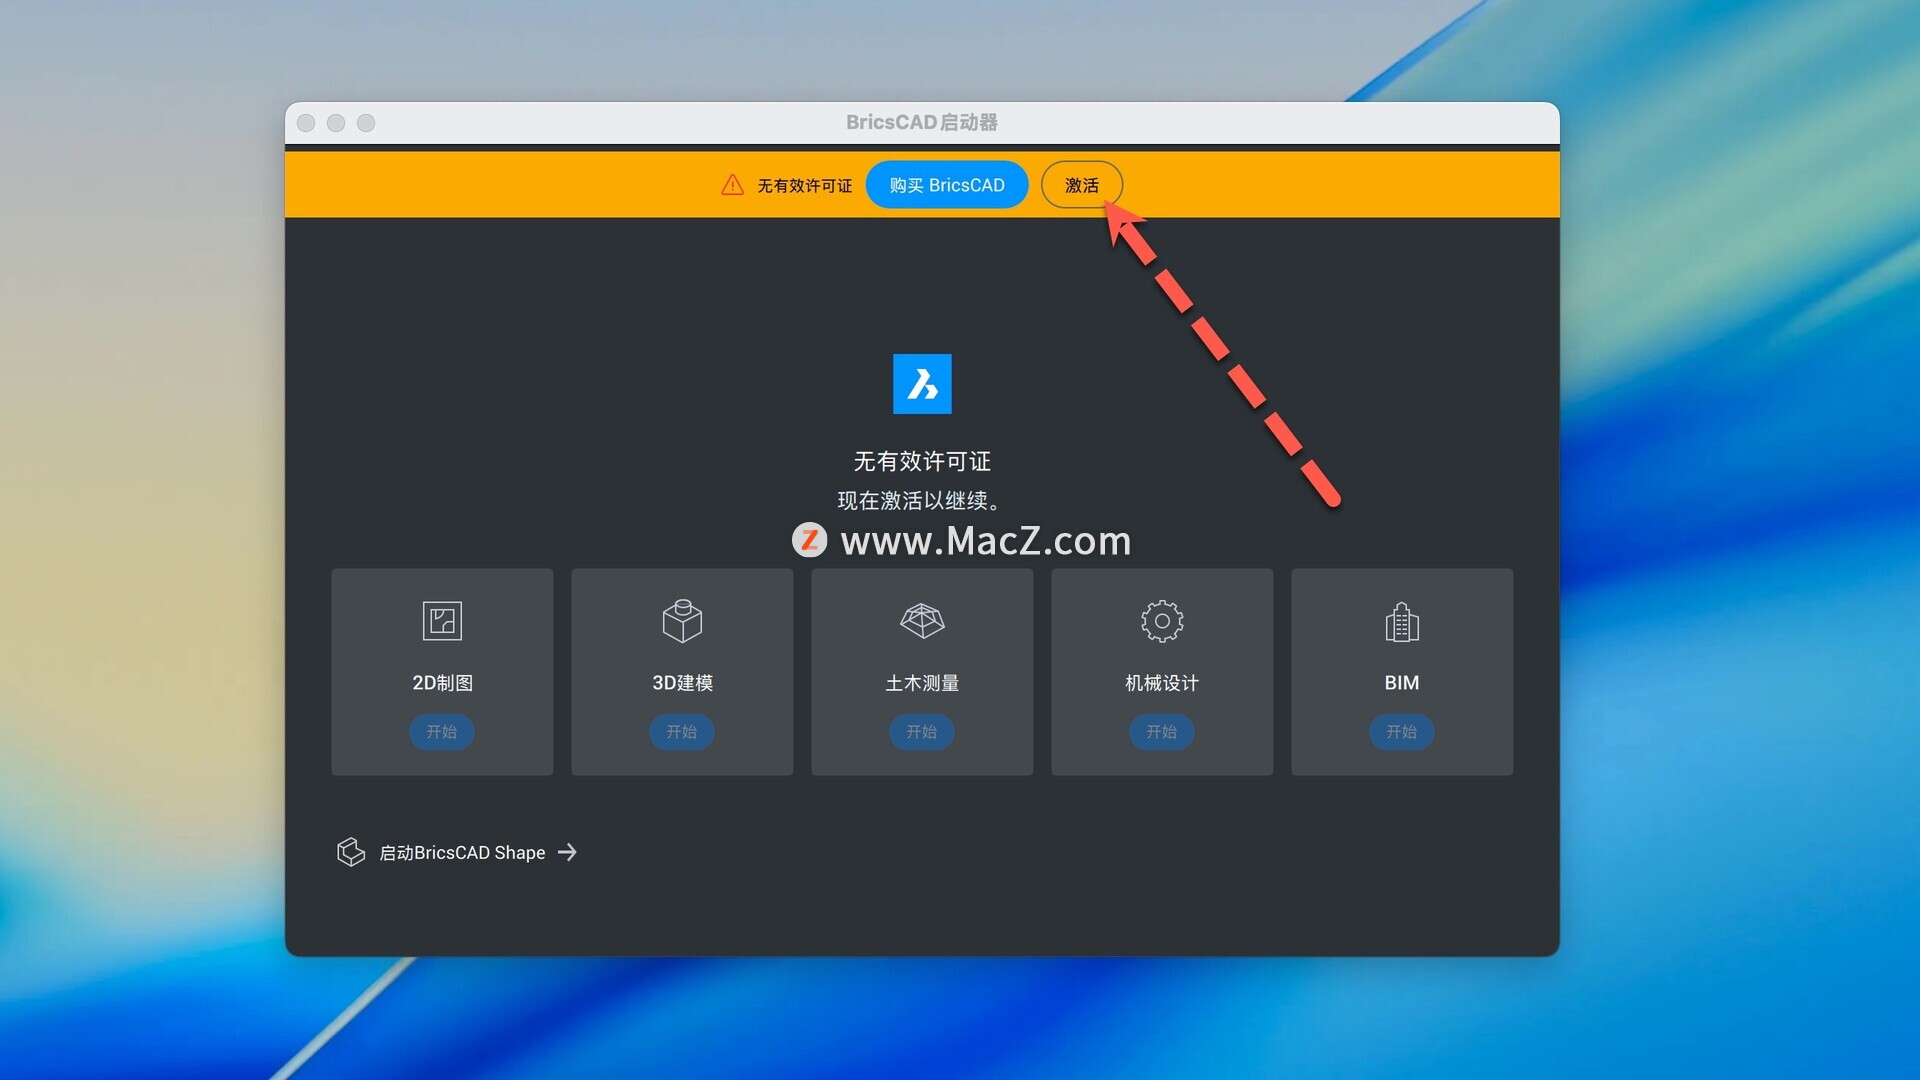1920x1080 pixels.
Task: Start 机械设计 with its 开始 button
Action: pos(1162,732)
